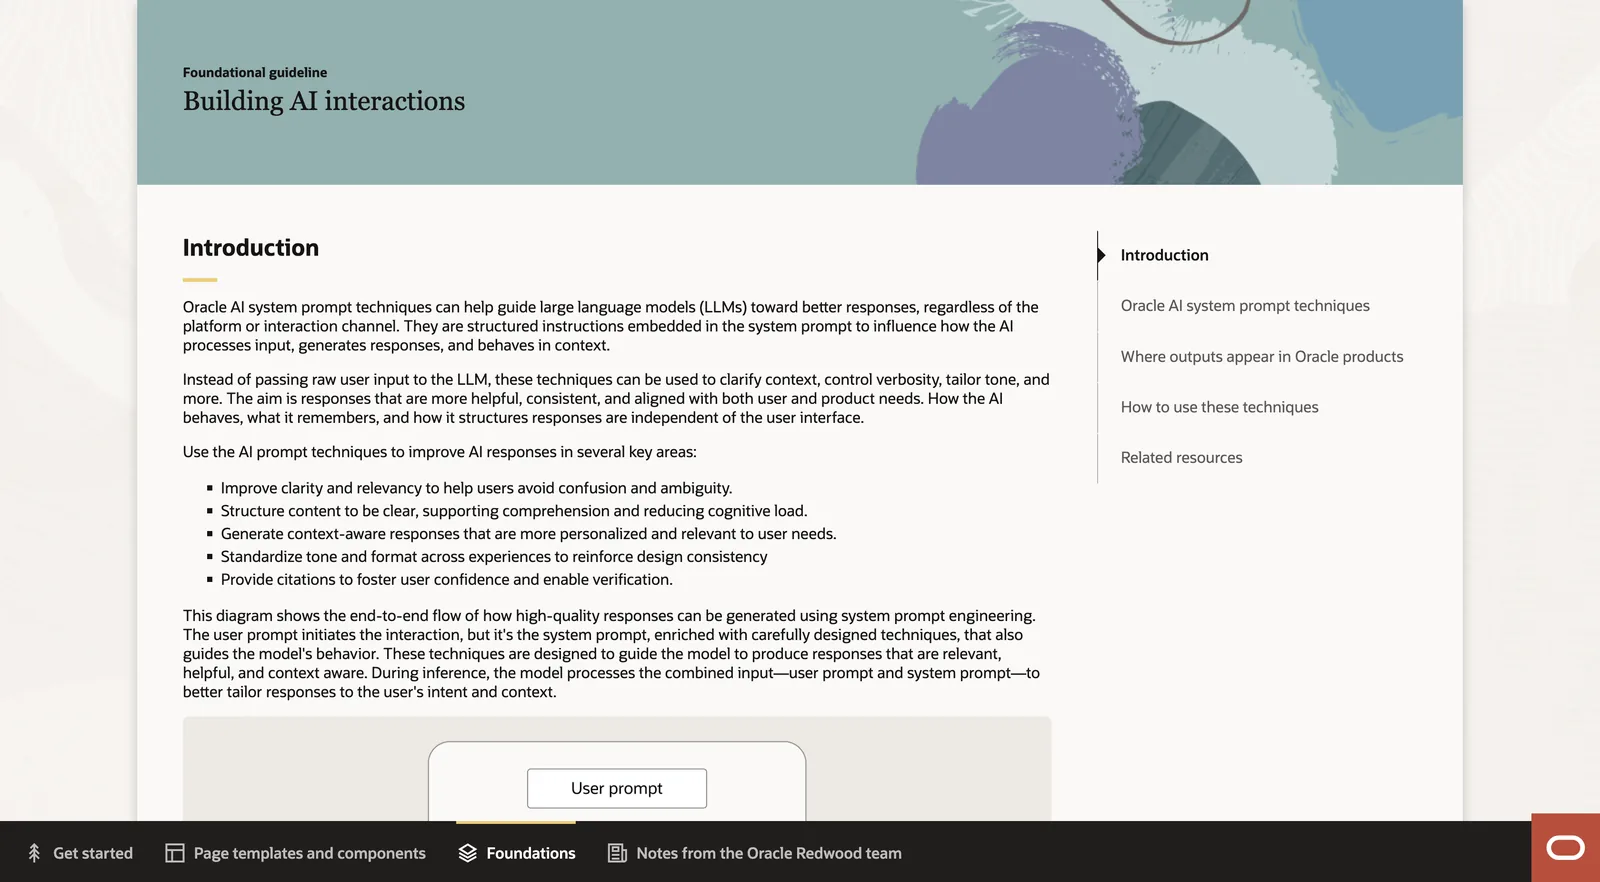Click bullet 'Improve clarity and relevancy'
The width and height of the screenshot is (1600, 882).
point(476,488)
